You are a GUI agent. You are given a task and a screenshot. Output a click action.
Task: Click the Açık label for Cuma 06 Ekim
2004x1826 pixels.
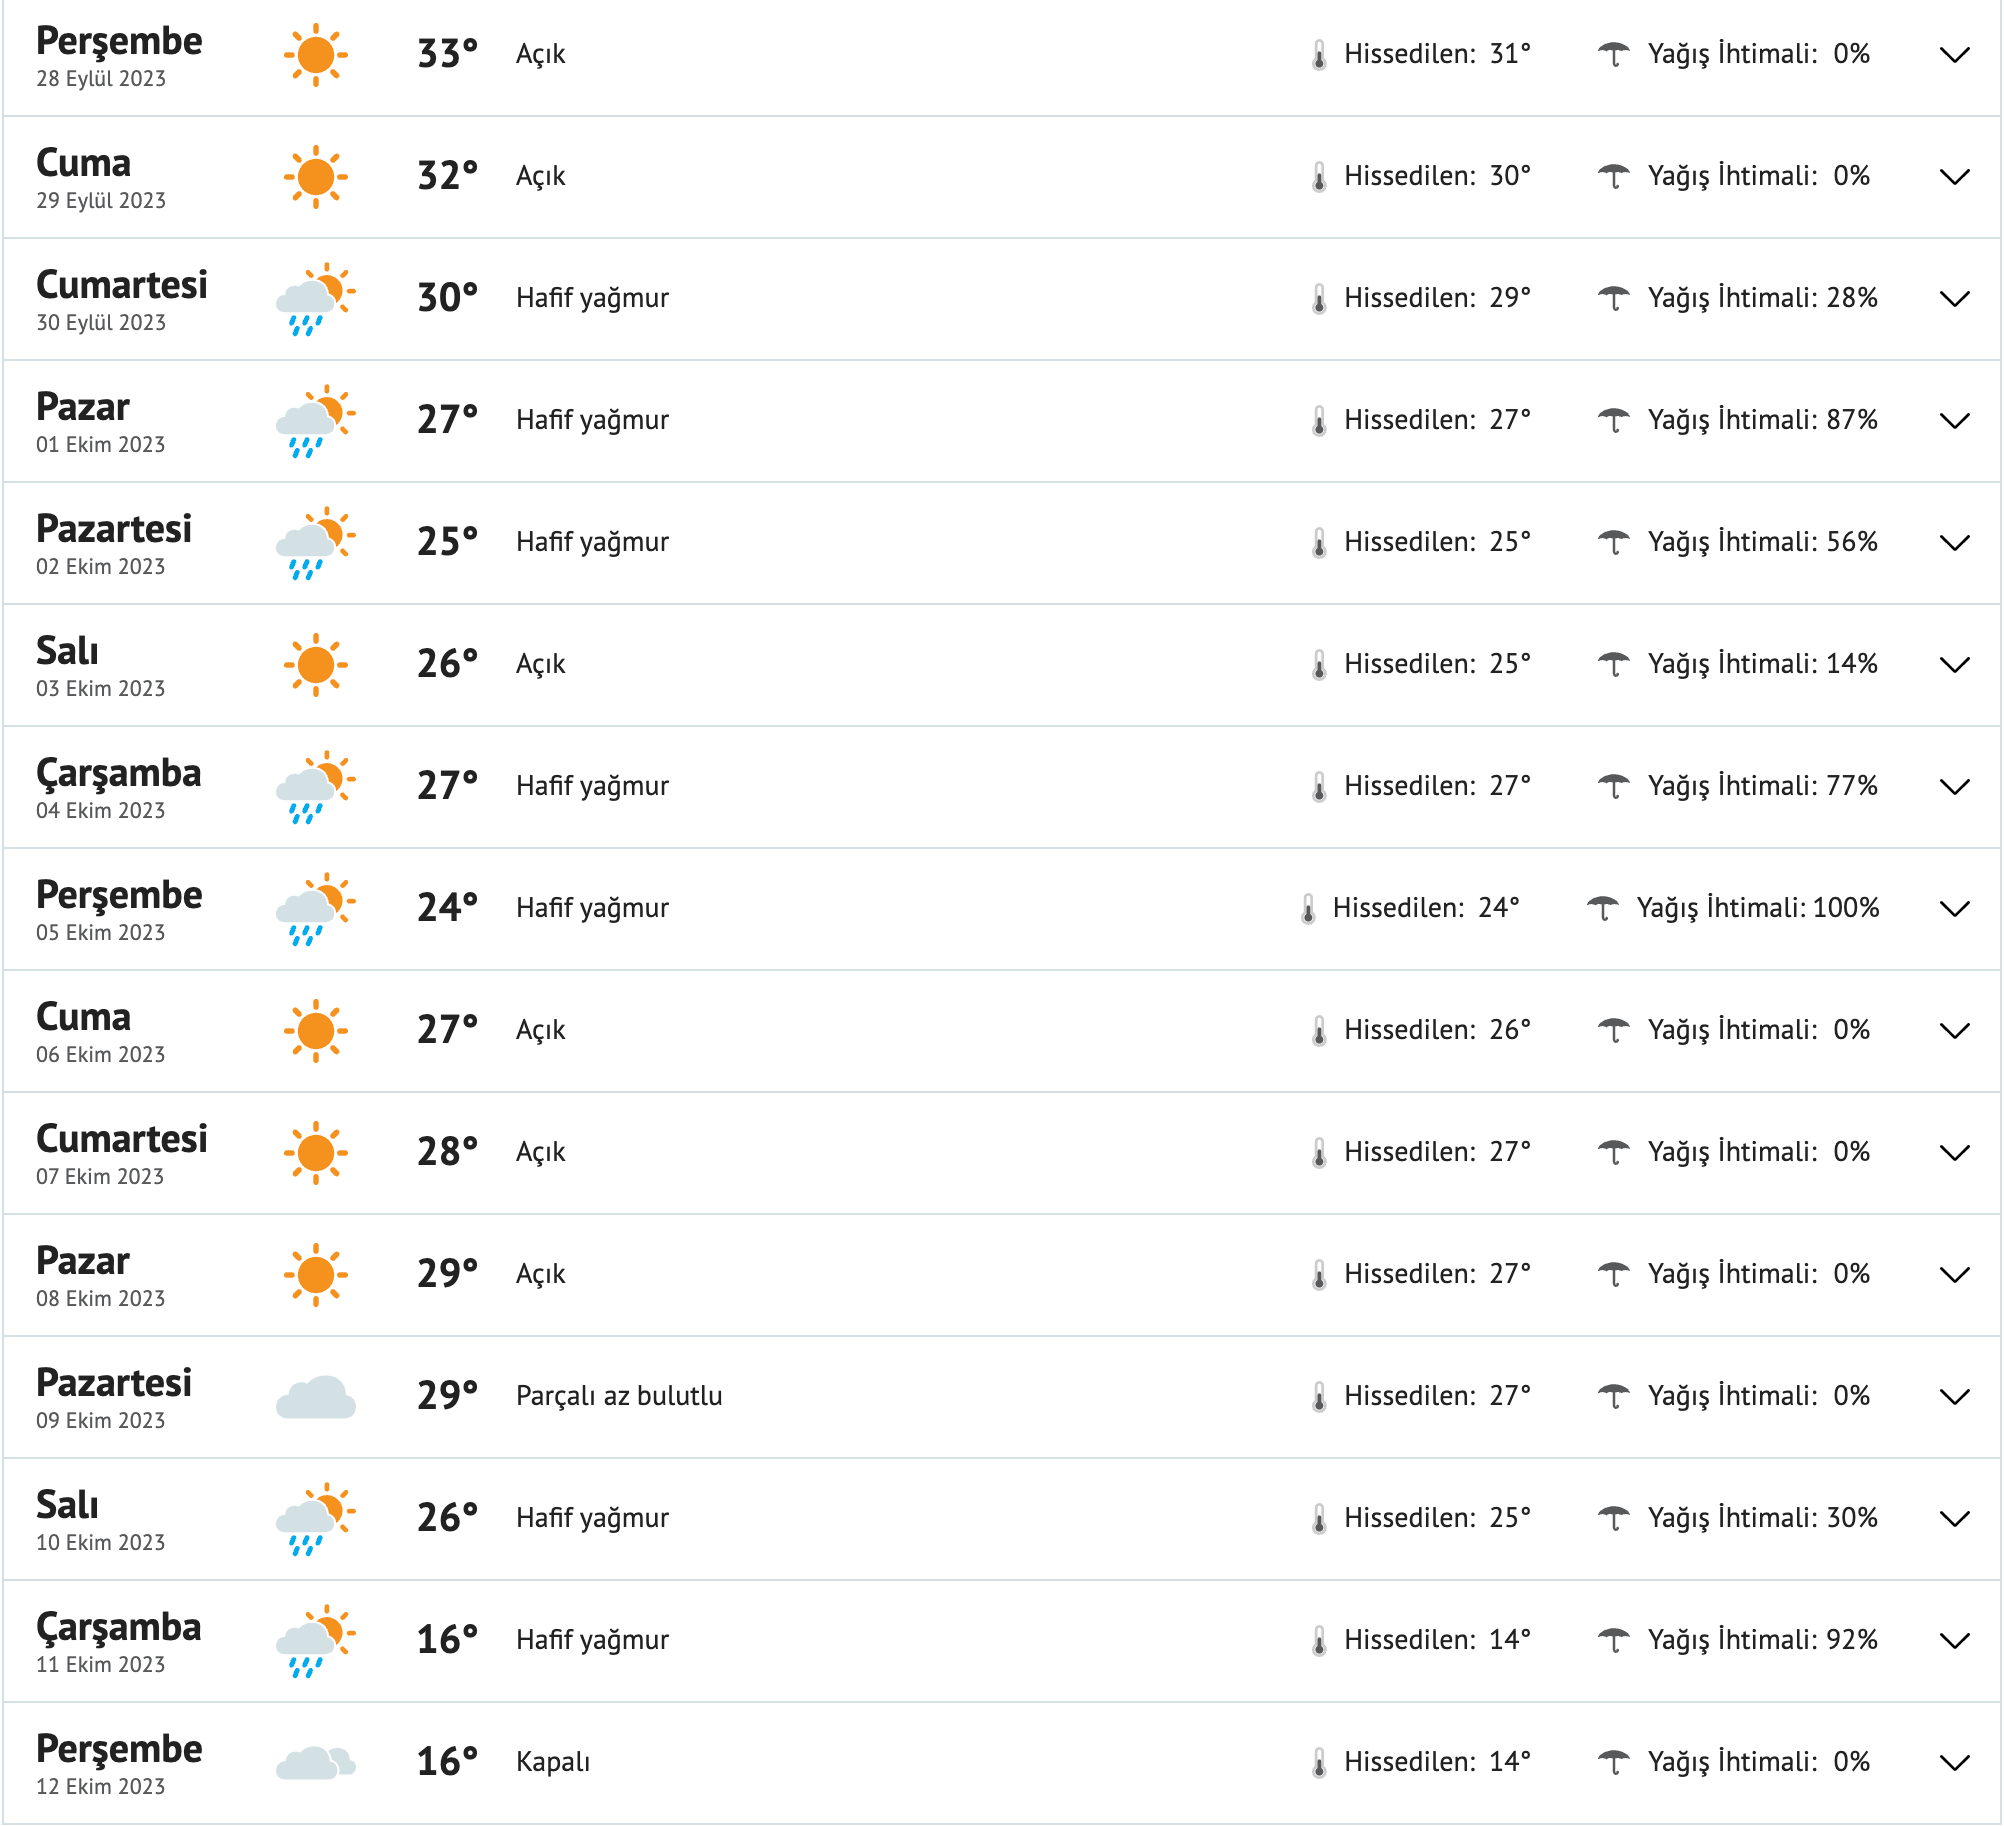540,1030
